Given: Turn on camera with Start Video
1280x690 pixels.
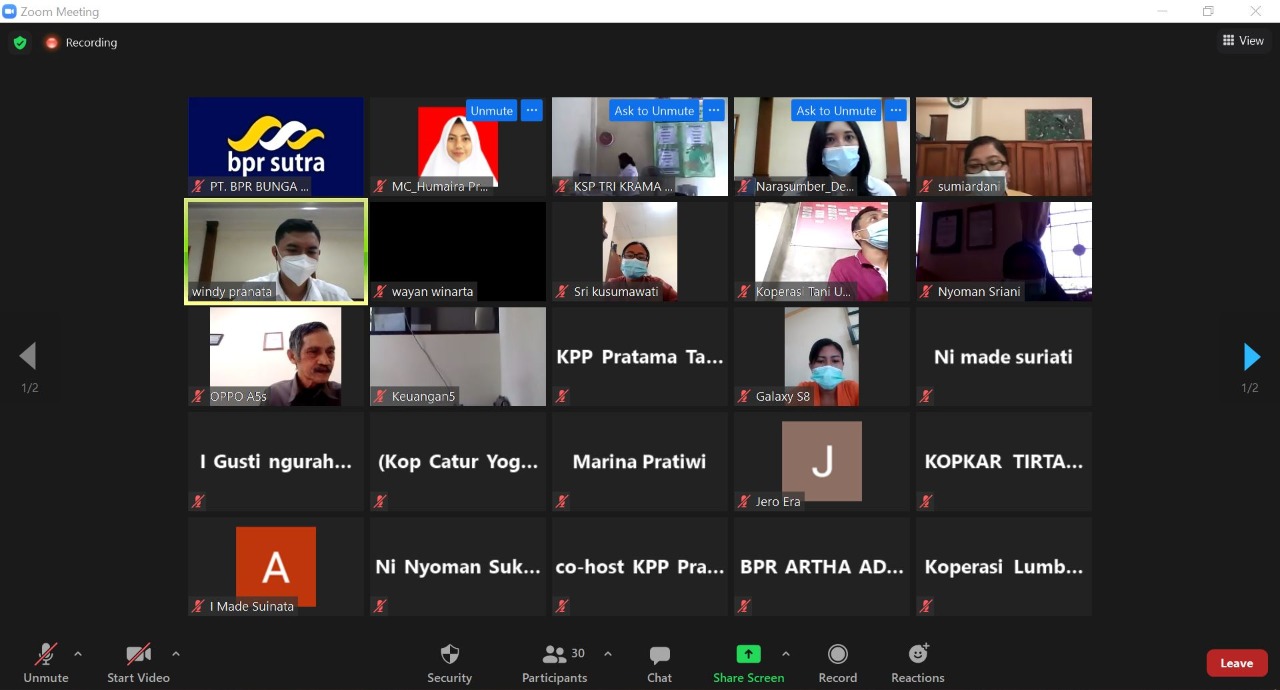Looking at the screenshot, I should [138, 655].
